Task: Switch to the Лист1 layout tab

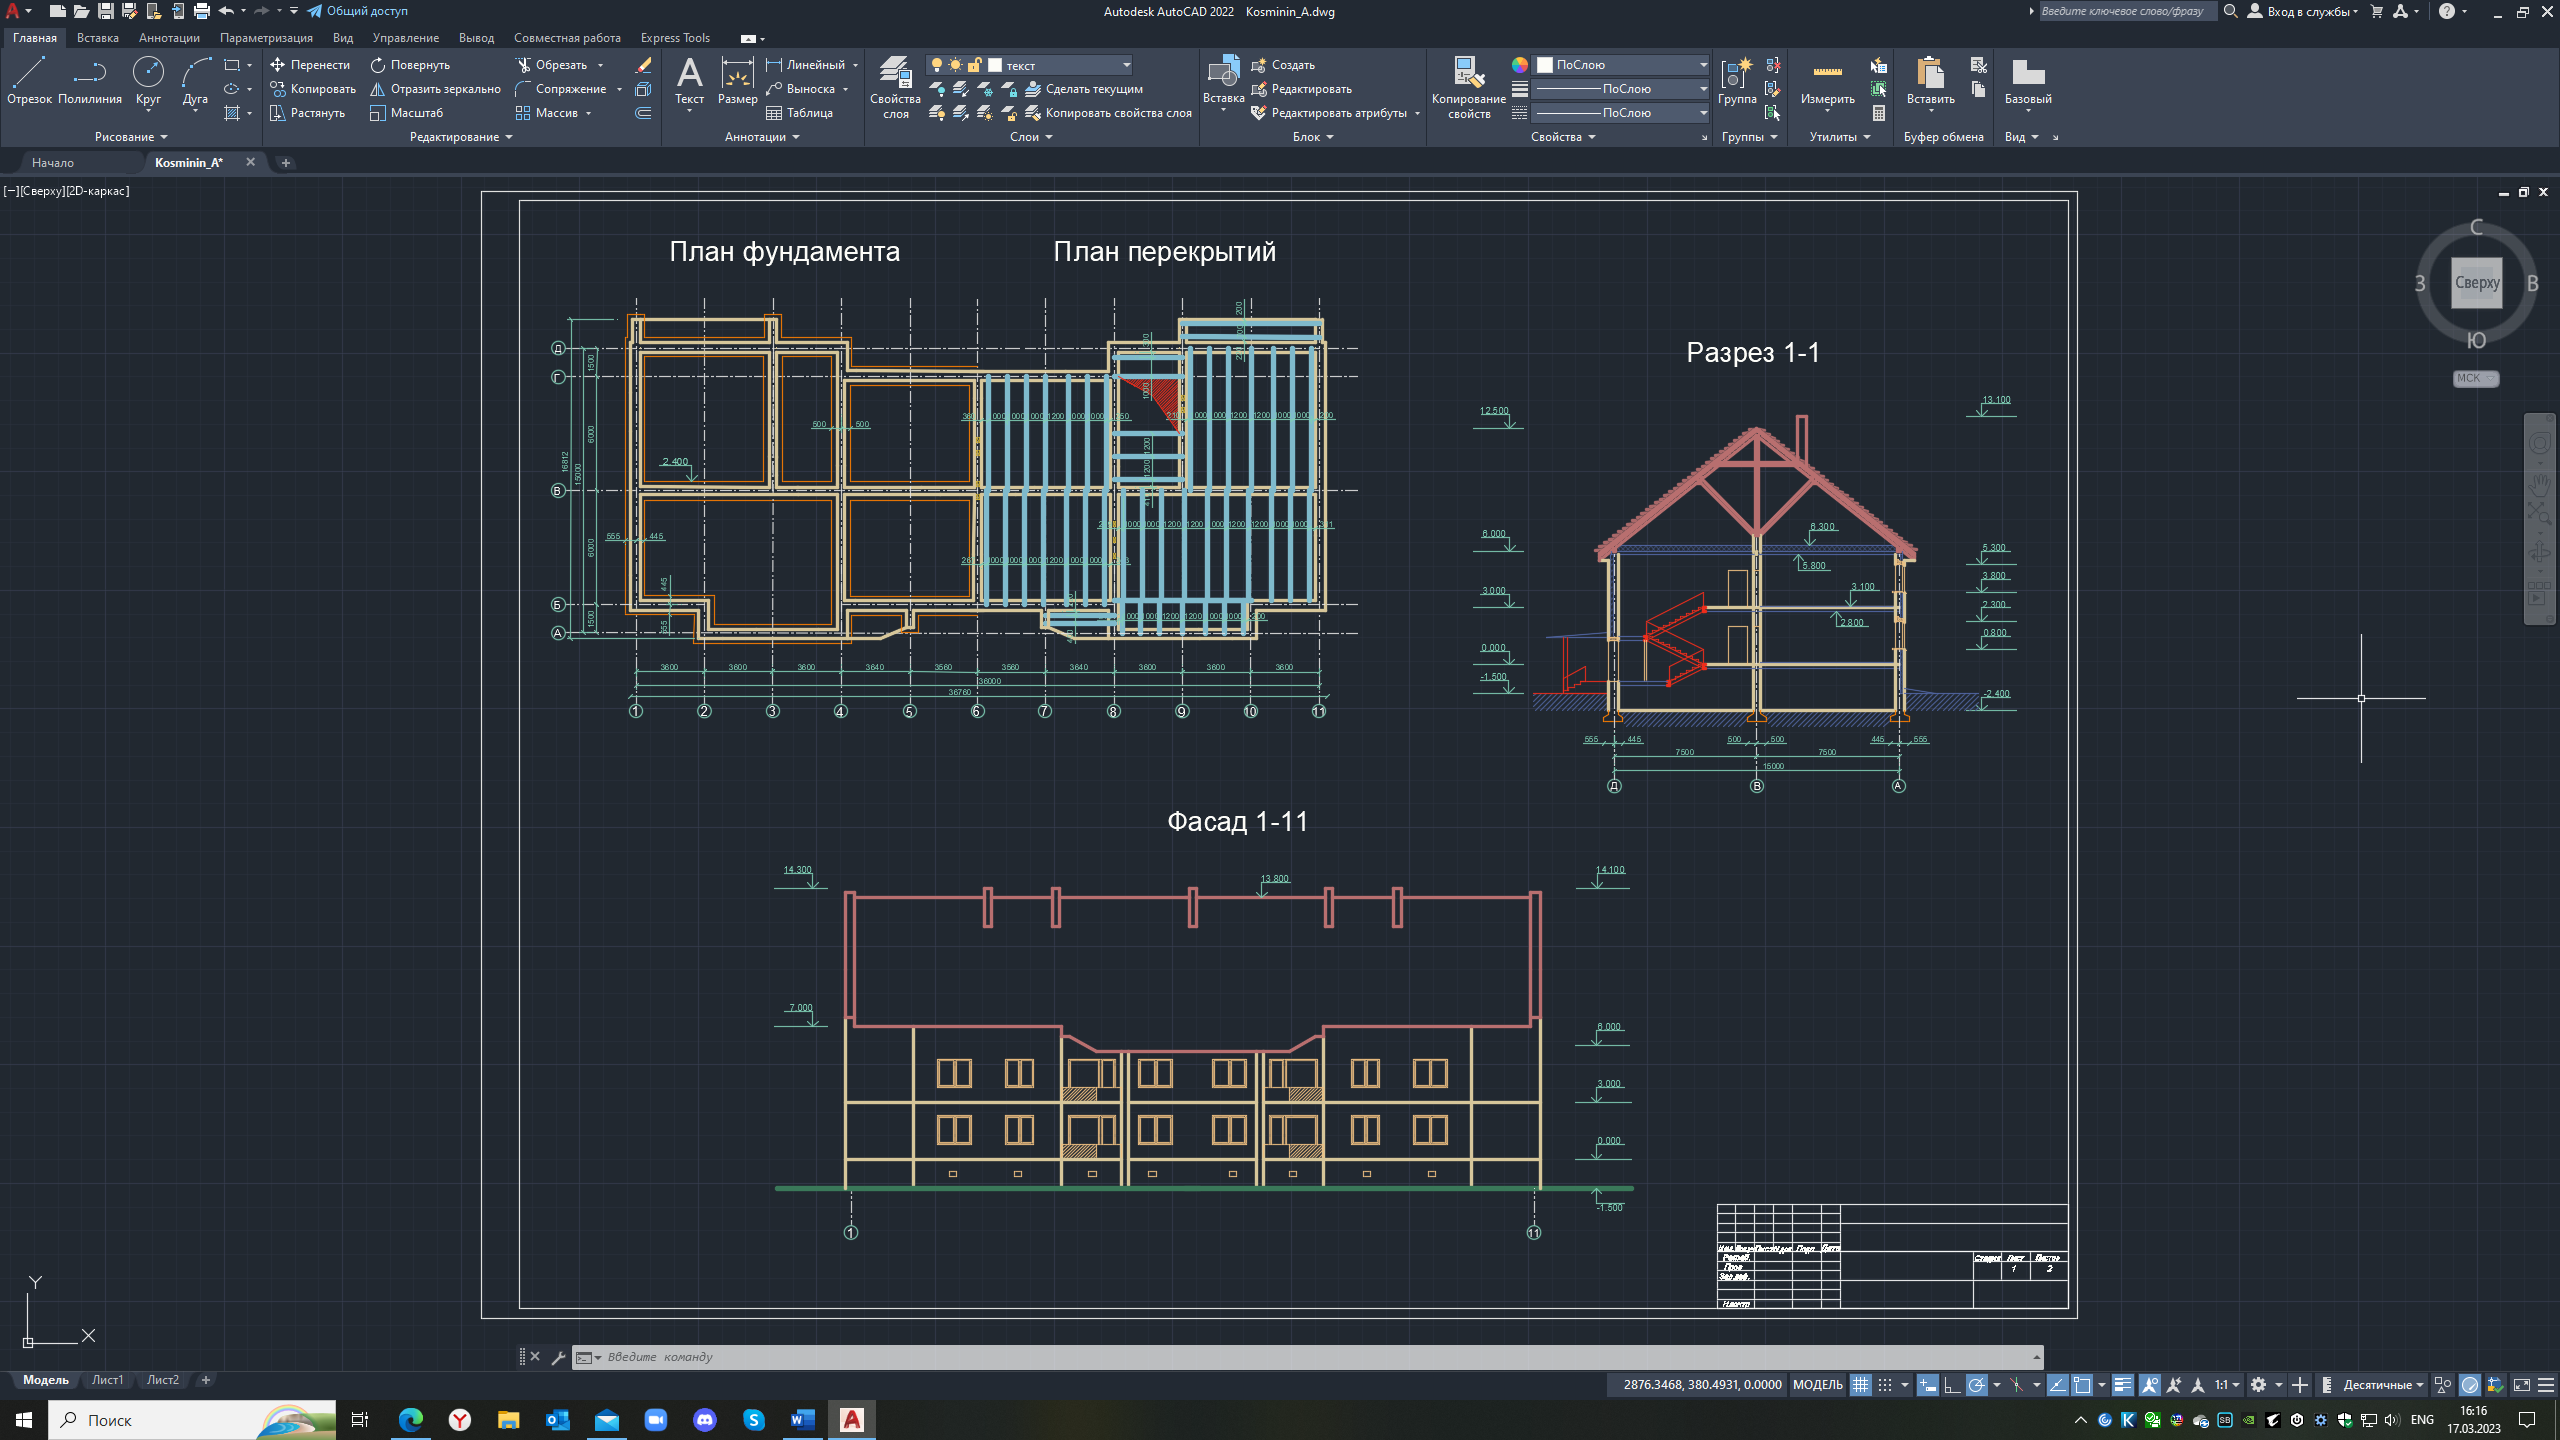Action: [x=107, y=1380]
